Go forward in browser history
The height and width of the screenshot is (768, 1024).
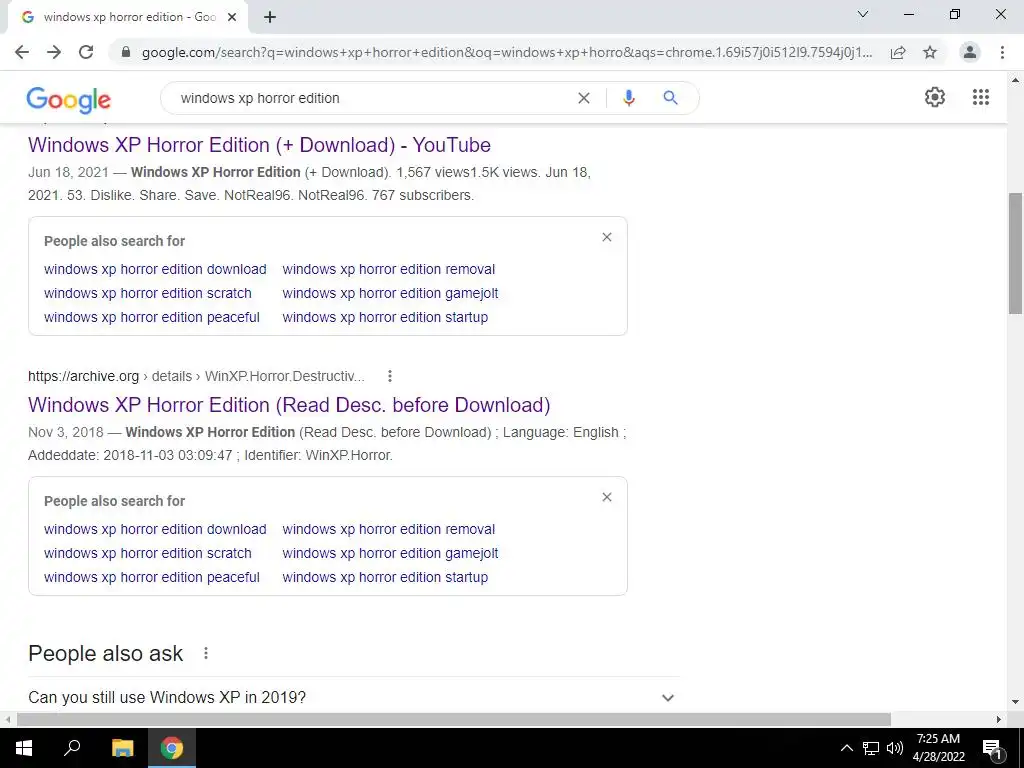[x=54, y=52]
